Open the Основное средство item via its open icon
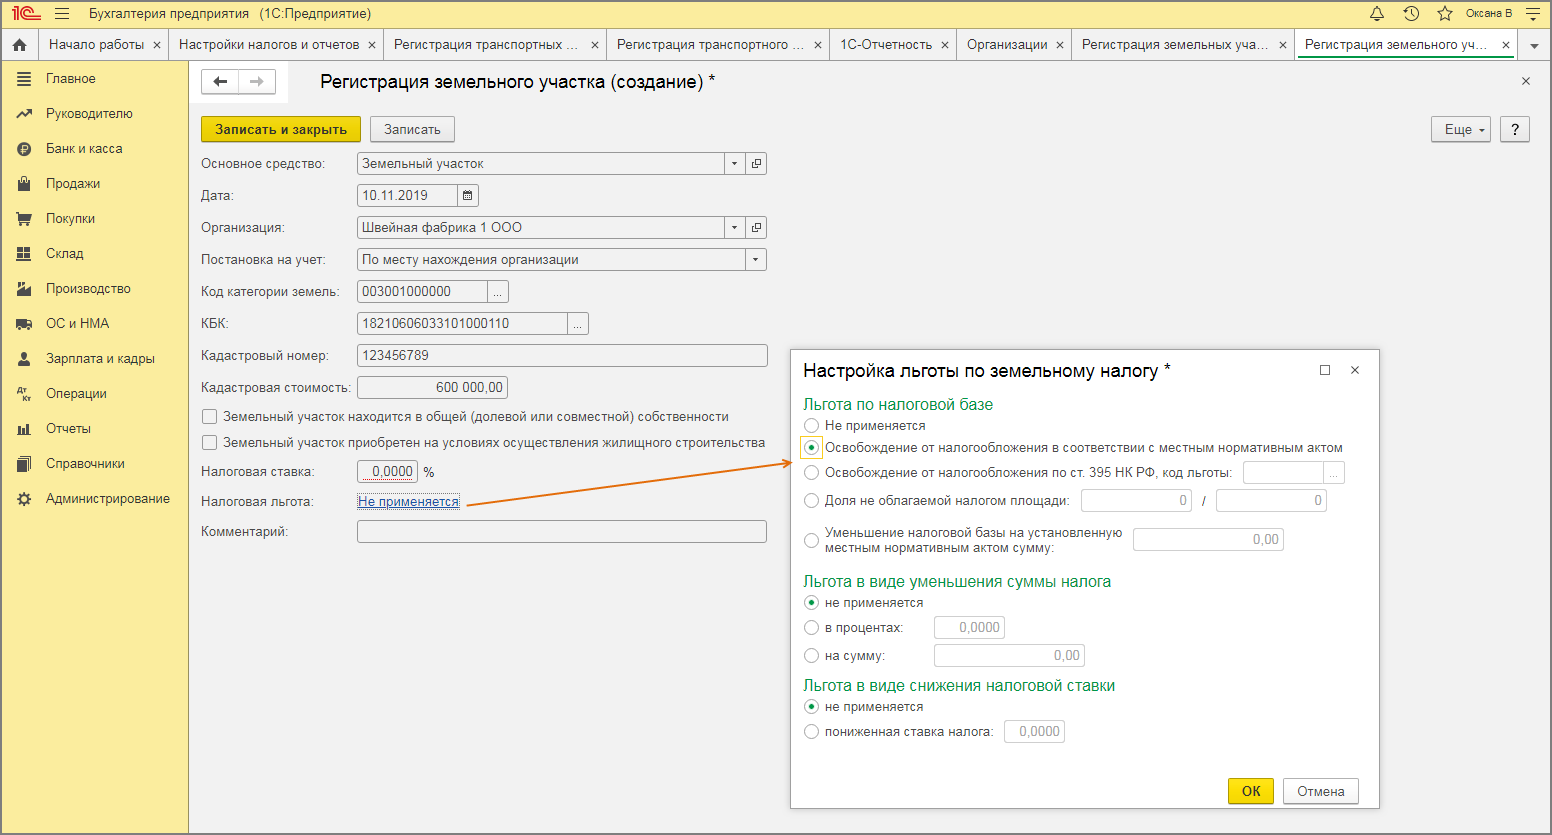 756,164
